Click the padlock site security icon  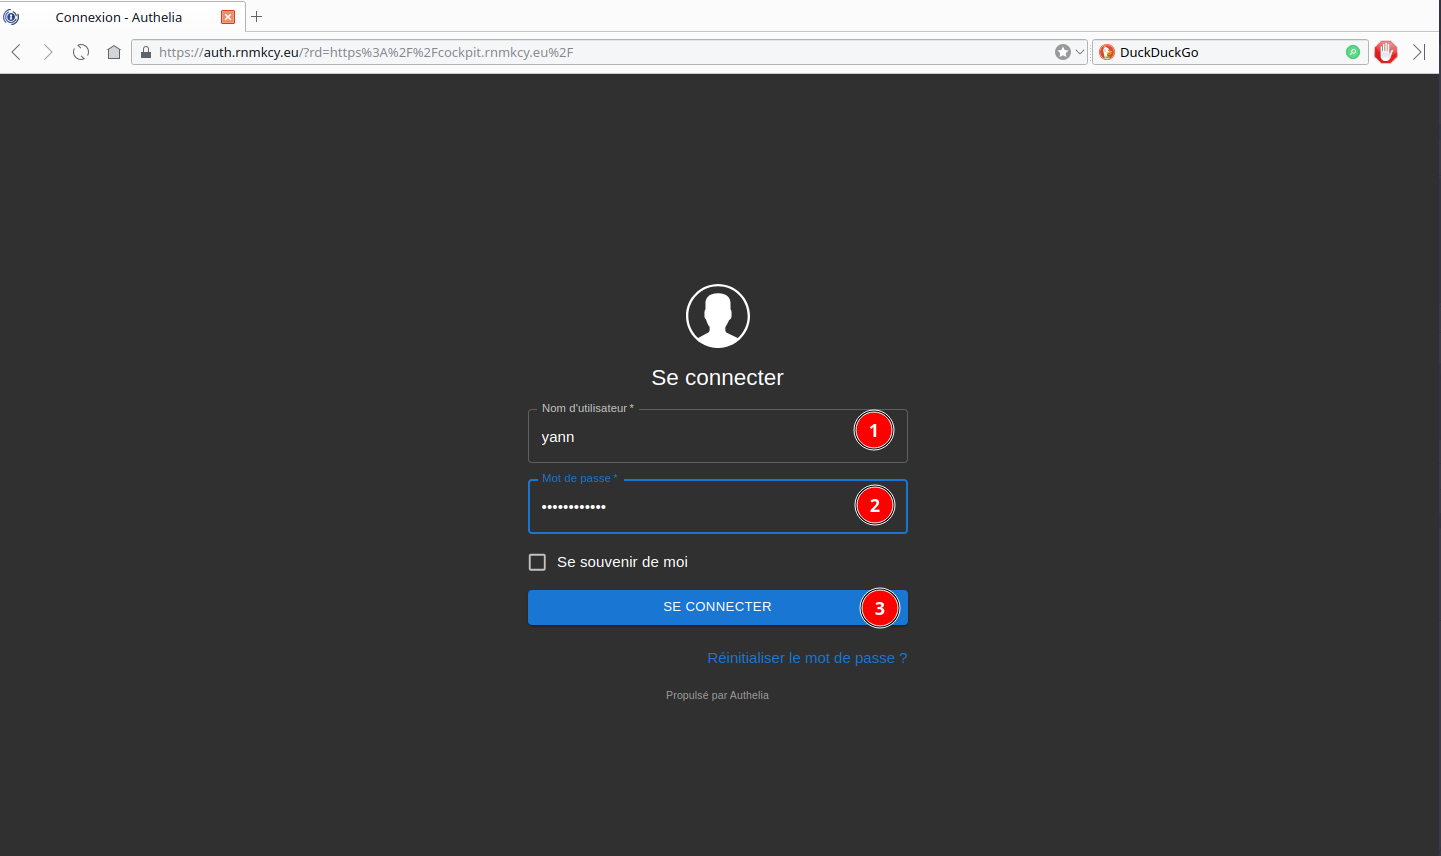pos(146,52)
